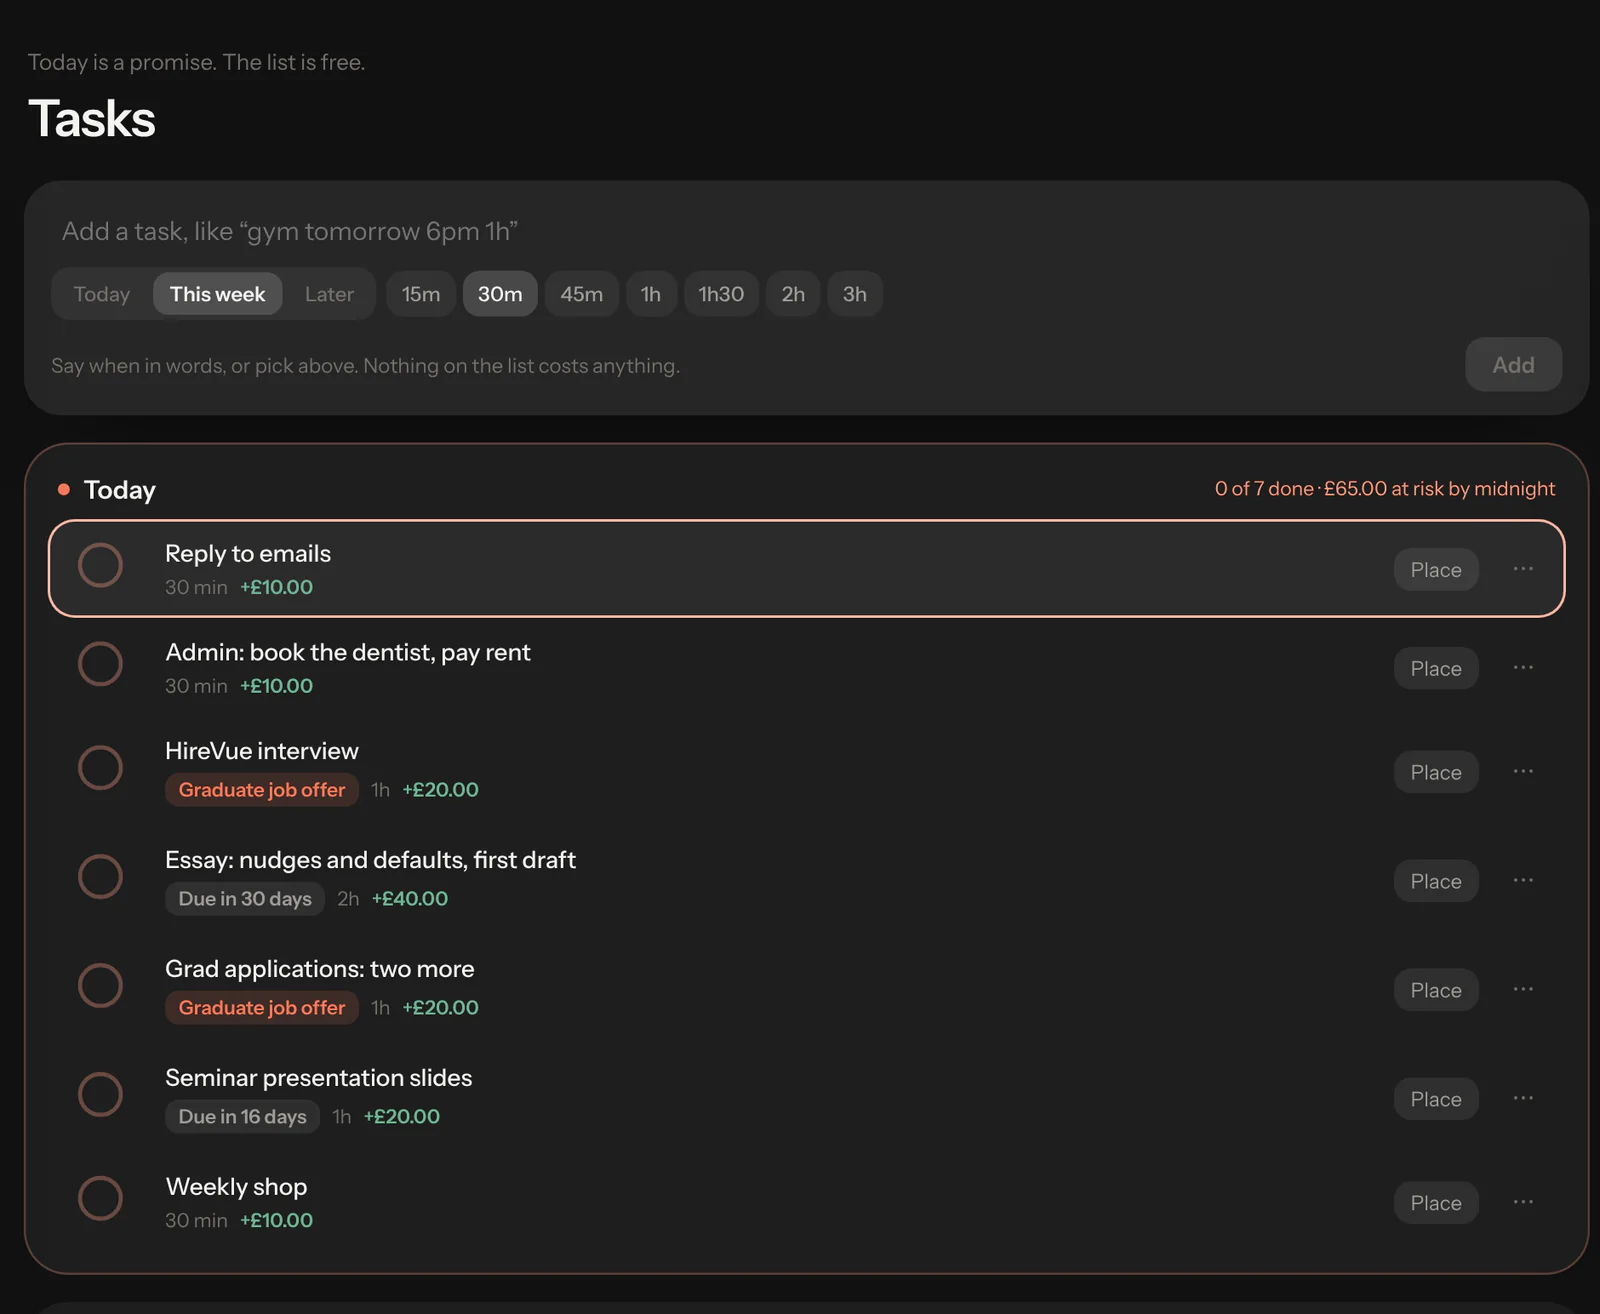
Task: Select the Today timeframe option
Action: (x=102, y=294)
